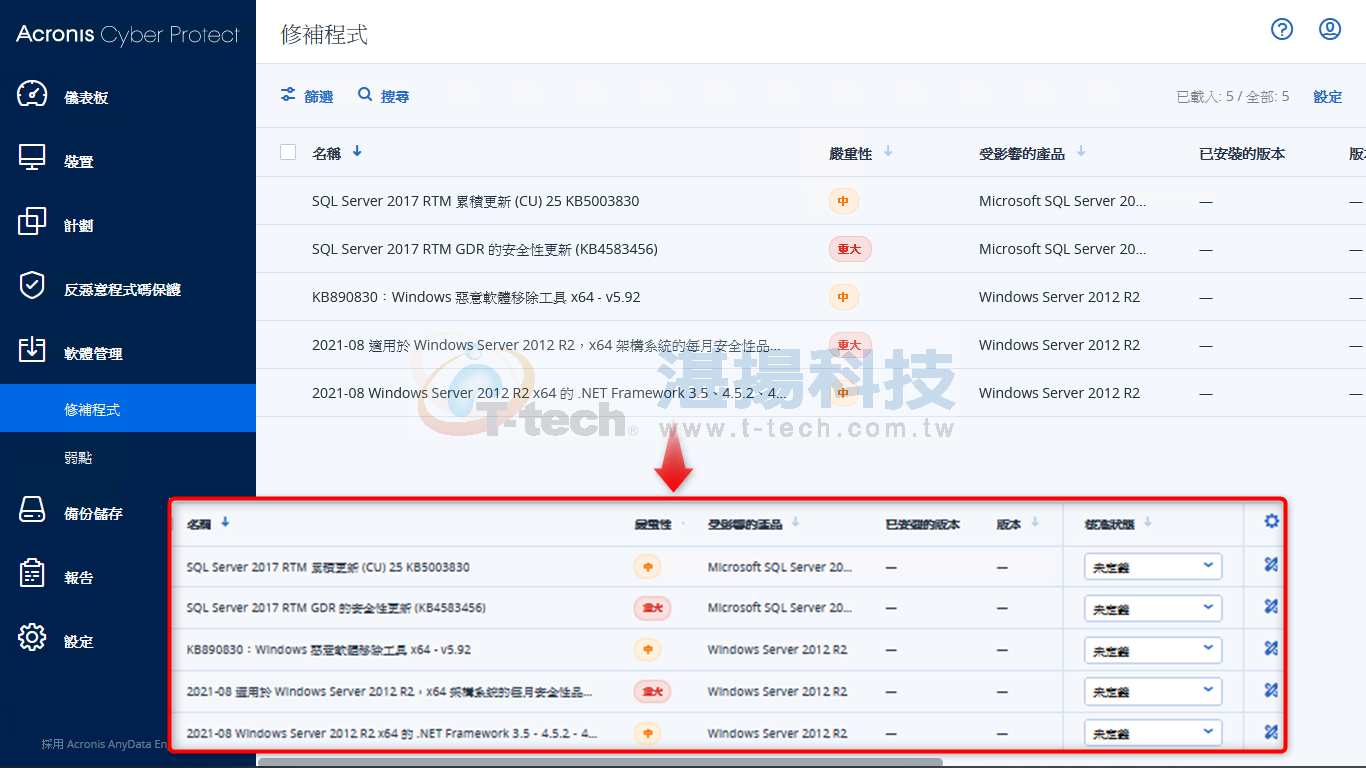Open the inset 未定義 dropdown for .NET Framework row
The image size is (1366, 768).
point(1153,733)
